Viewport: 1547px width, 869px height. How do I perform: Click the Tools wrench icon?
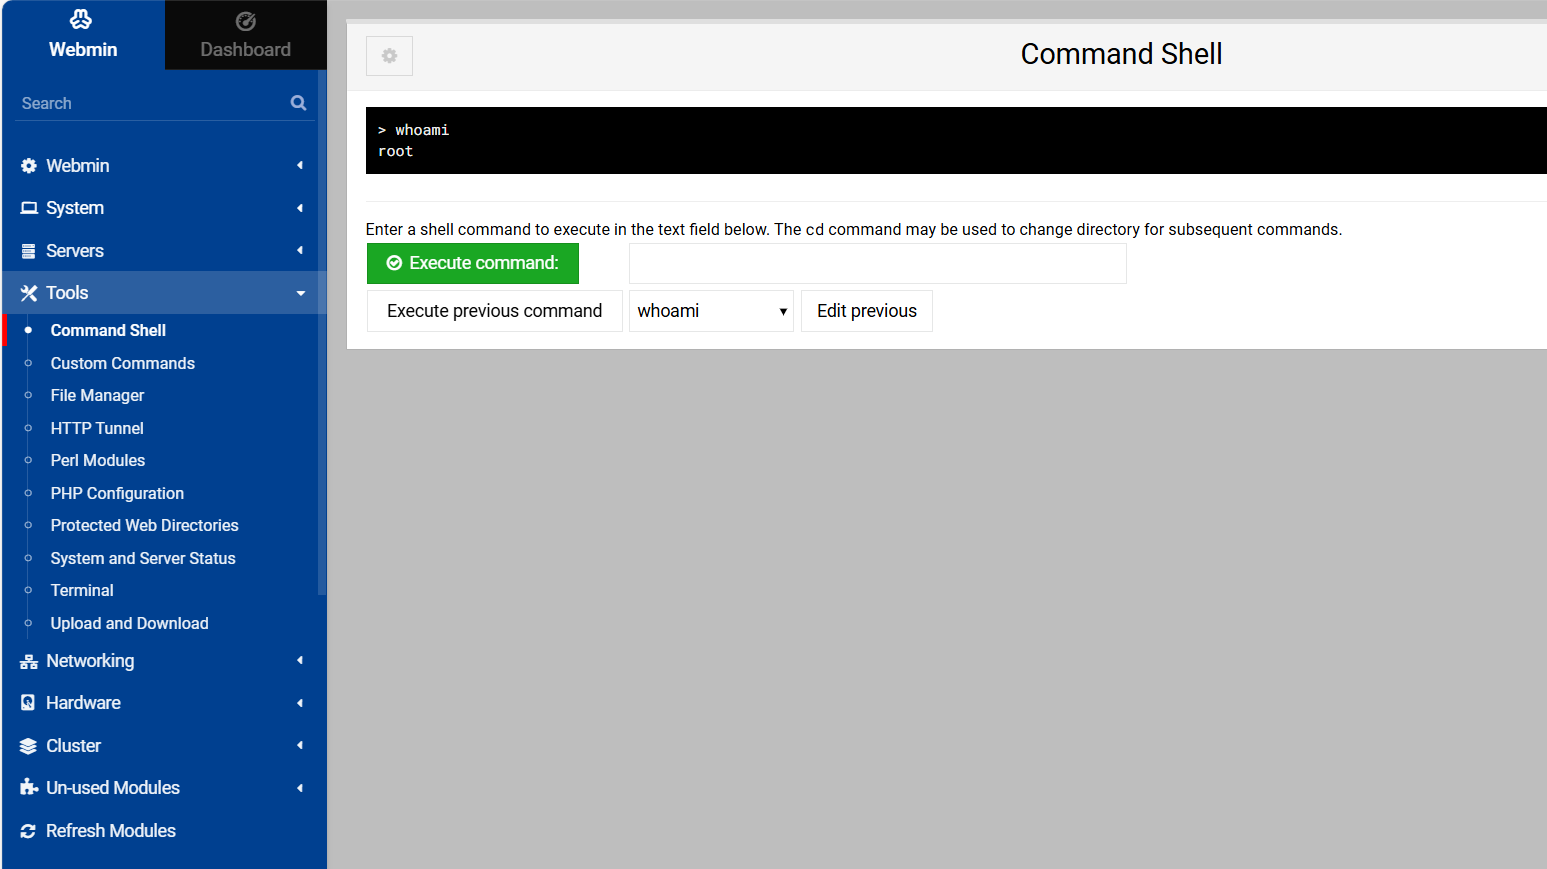point(29,293)
